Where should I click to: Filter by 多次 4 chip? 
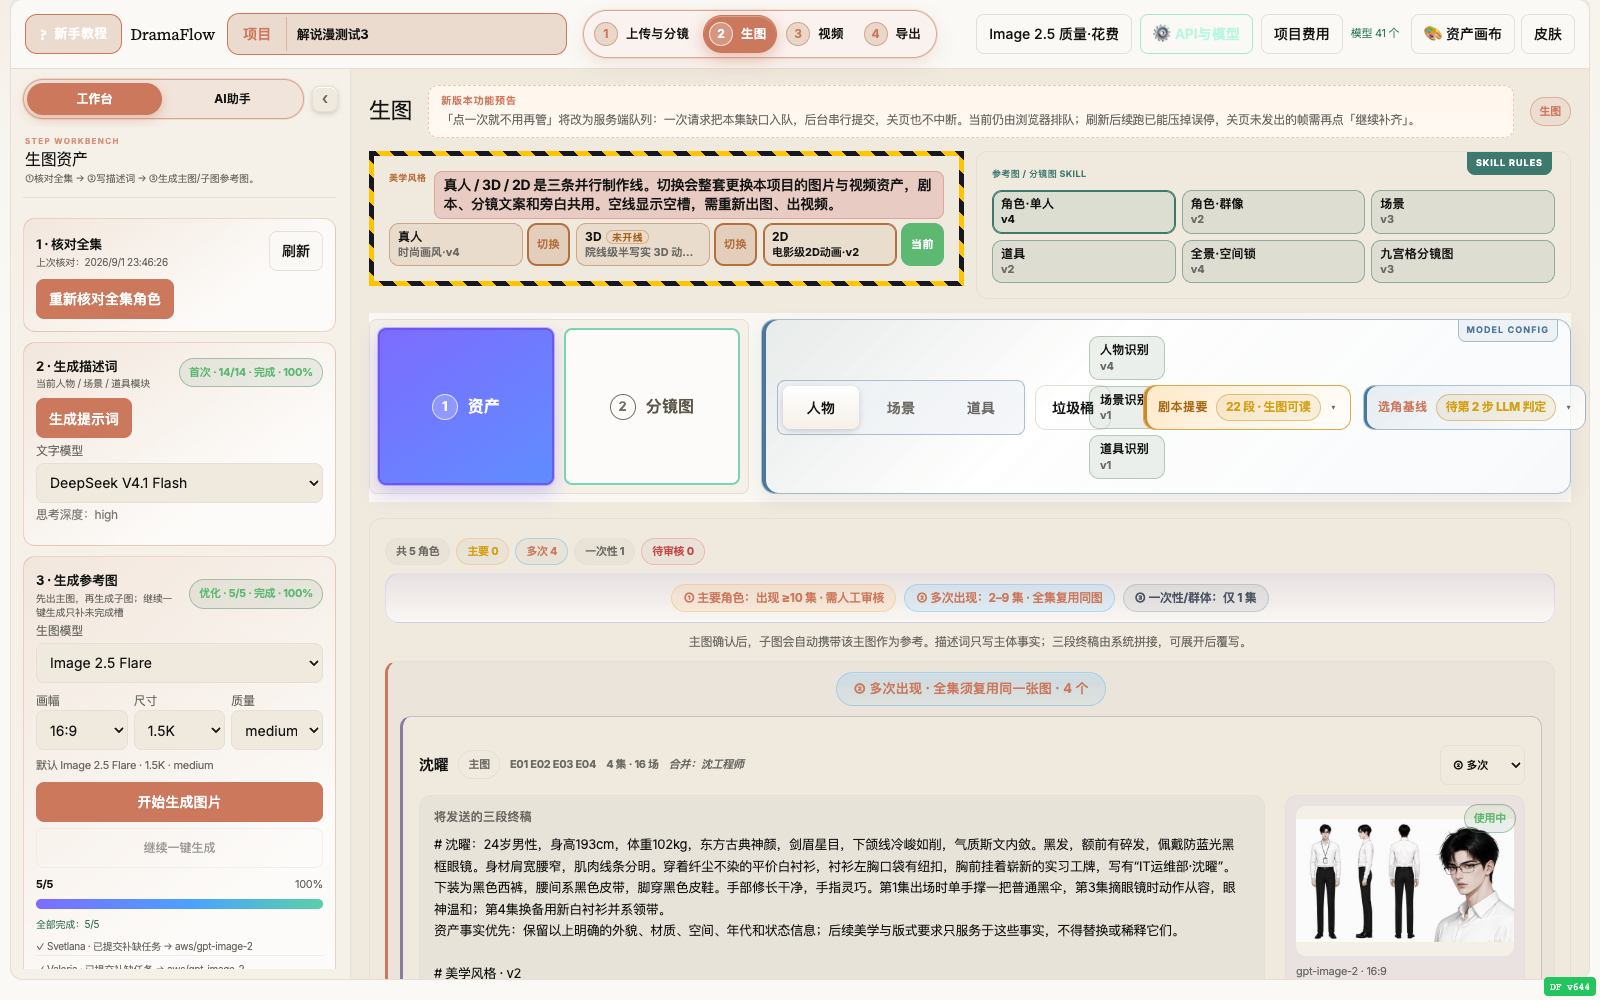coord(542,551)
